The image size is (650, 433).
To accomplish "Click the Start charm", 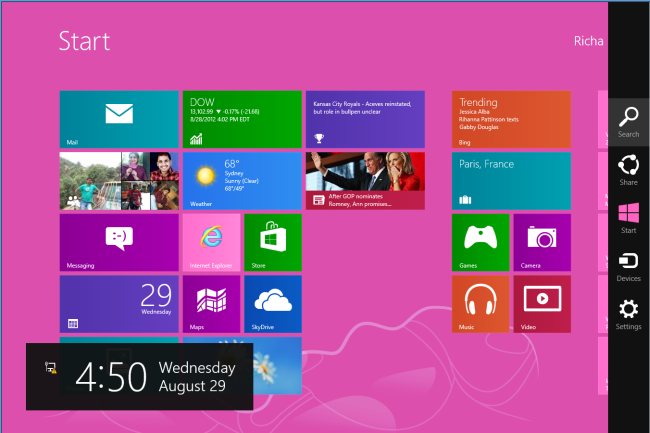I will click(x=628, y=218).
